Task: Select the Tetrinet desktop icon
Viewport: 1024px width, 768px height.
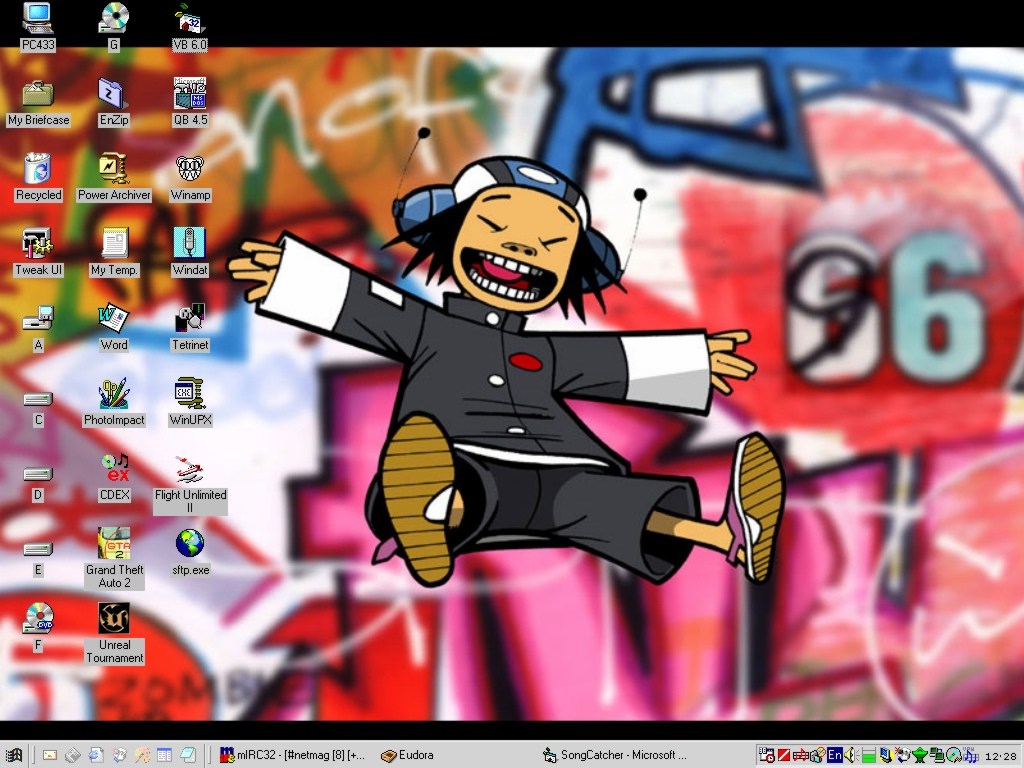Action: pyautogui.click(x=190, y=319)
